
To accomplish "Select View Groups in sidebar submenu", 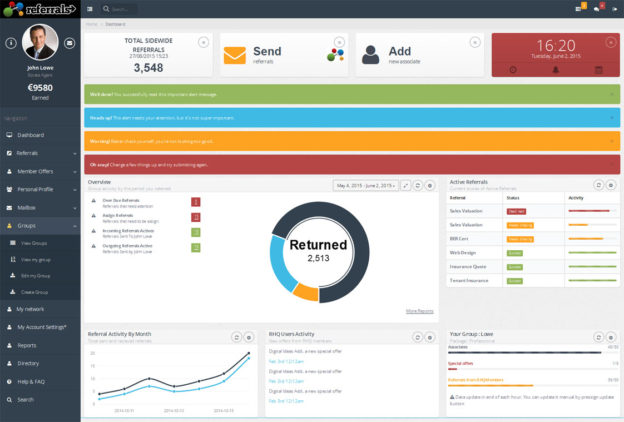I will tap(34, 243).
